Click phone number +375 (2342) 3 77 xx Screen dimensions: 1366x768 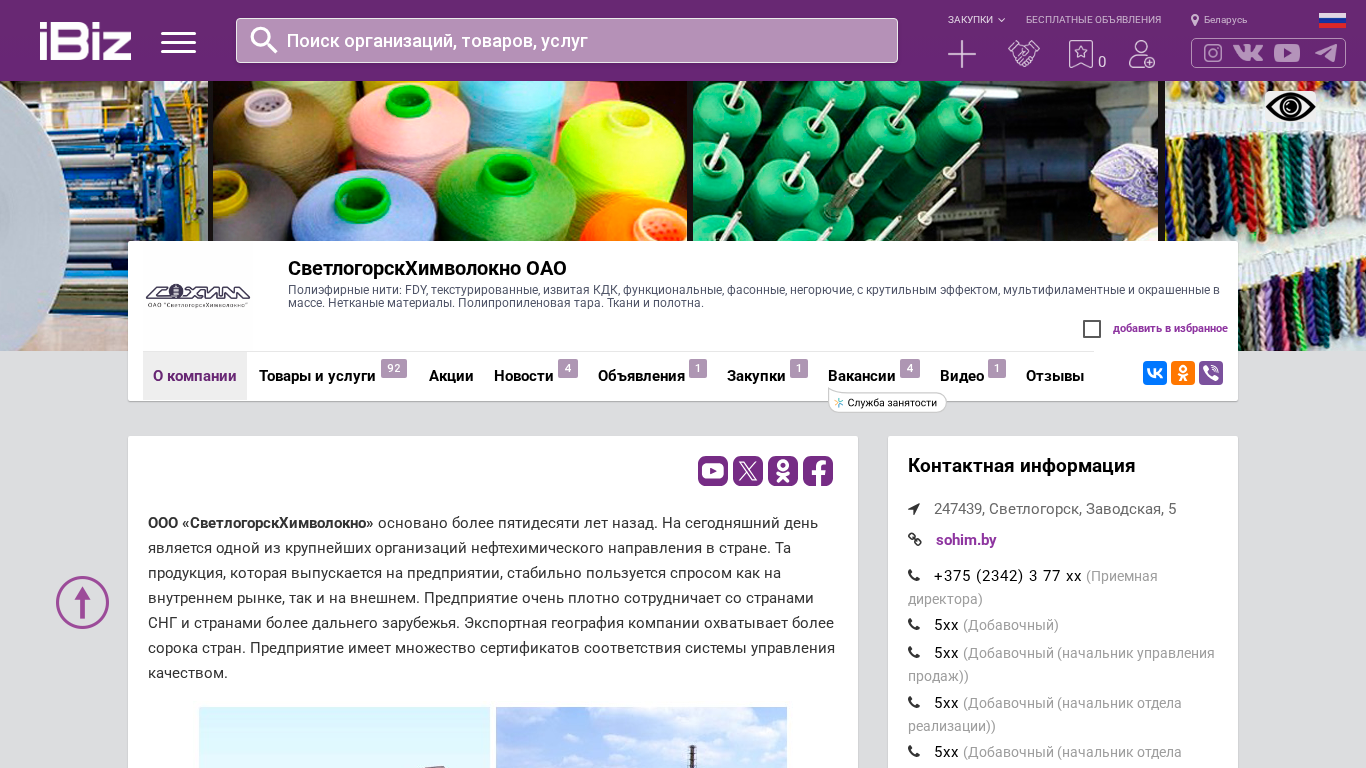[1008, 576]
